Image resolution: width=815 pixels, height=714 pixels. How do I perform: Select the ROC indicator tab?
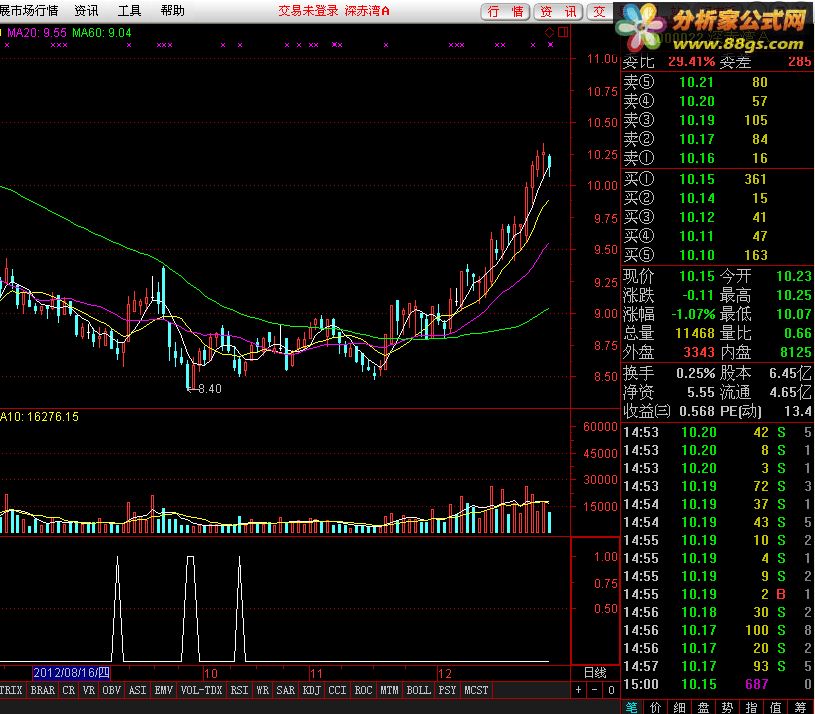[x=363, y=690]
